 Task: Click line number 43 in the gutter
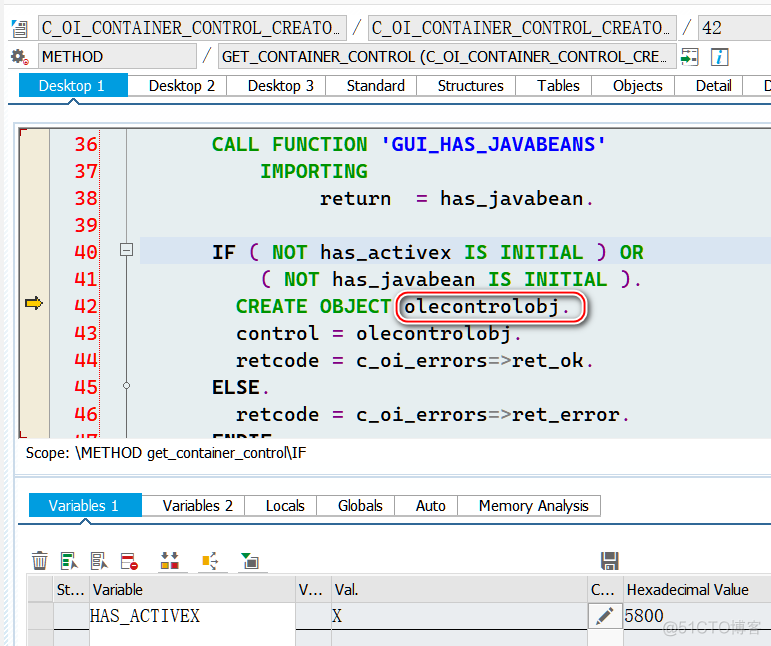(x=86, y=333)
